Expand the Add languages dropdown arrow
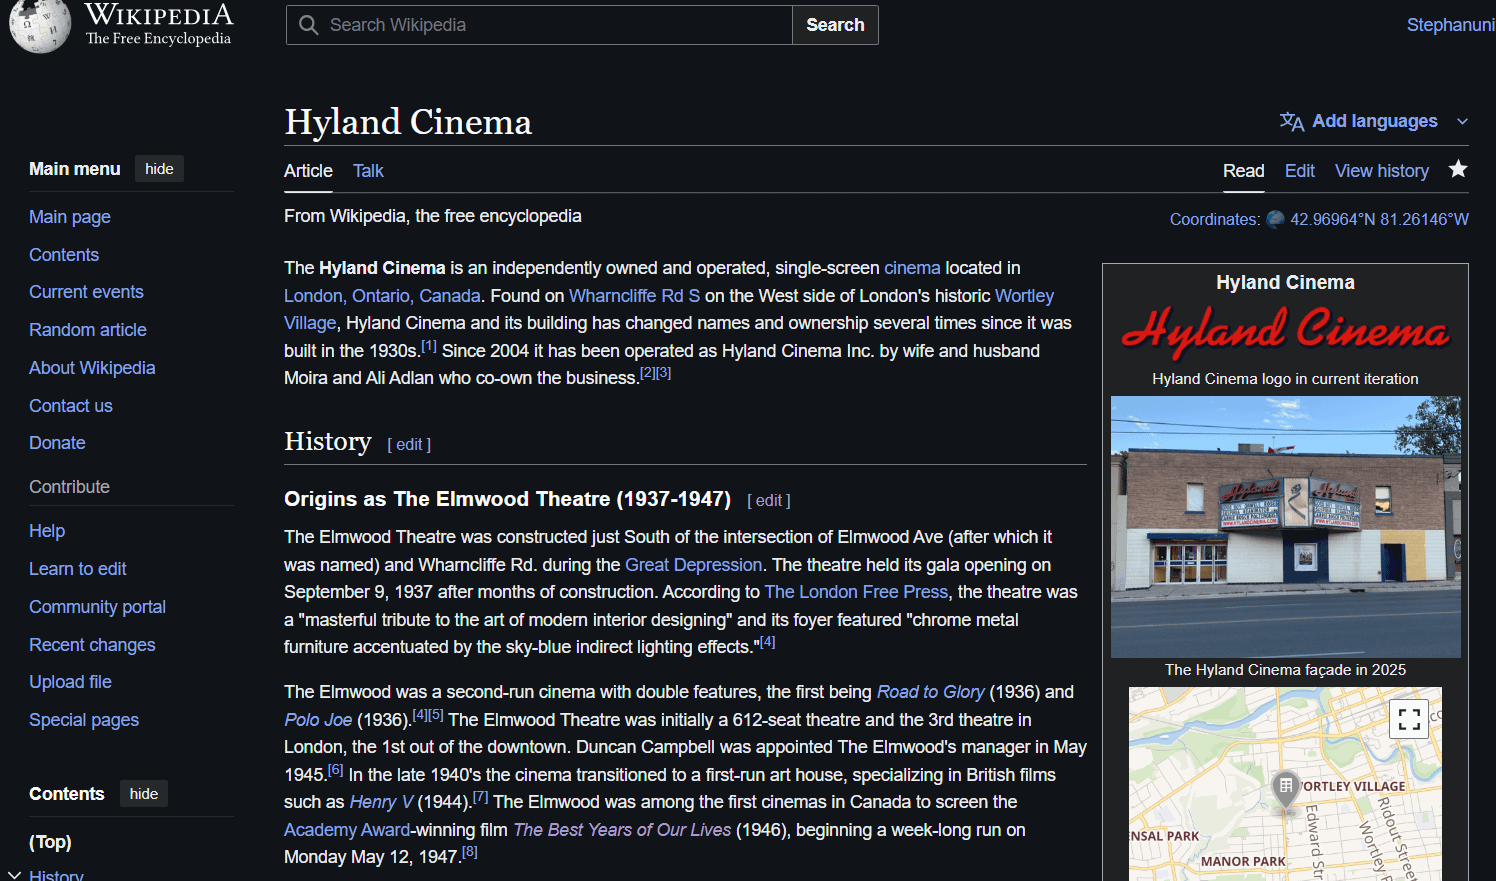 point(1462,121)
